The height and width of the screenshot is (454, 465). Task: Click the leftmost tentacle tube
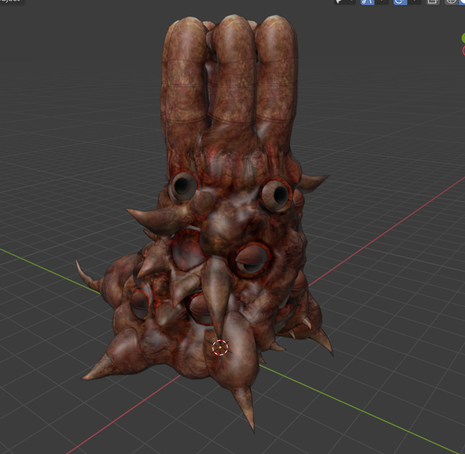pyautogui.click(x=184, y=77)
